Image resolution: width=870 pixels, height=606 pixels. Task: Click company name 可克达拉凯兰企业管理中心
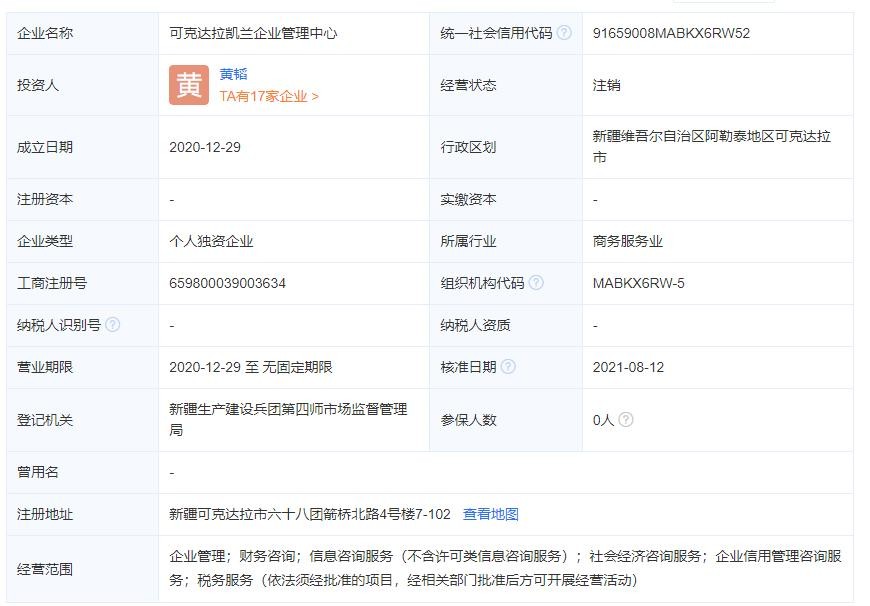pyautogui.click(x=253, y=33)
